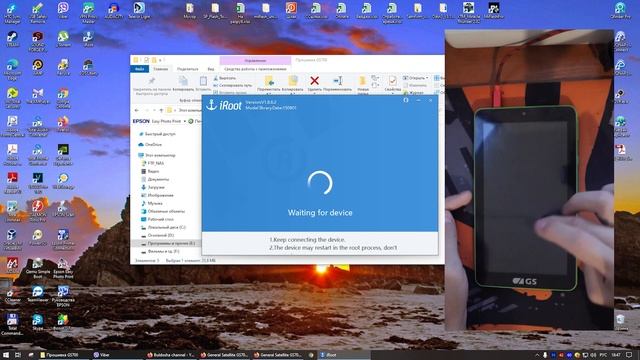Open the Steam desktop shortcut
640x360 pixels.
tap(12, 39)
